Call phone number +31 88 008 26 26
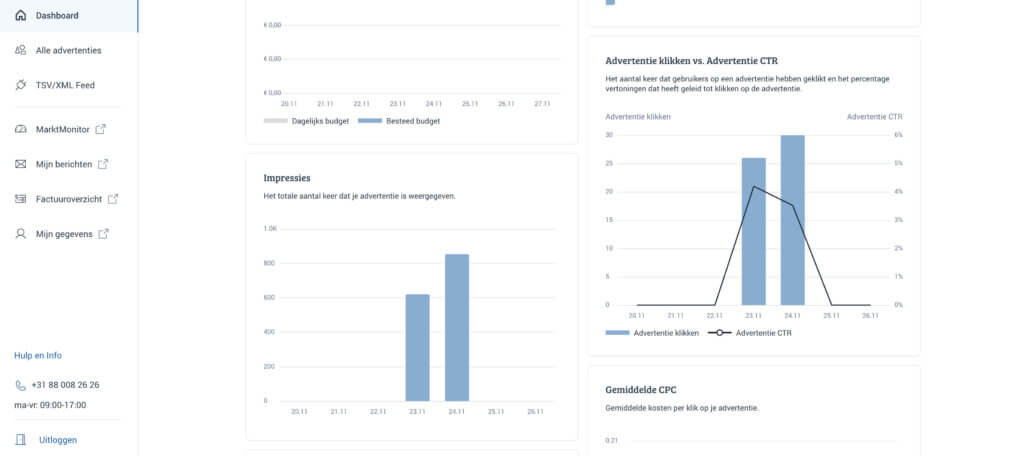The image size is (1024, 456). (65, 385)
